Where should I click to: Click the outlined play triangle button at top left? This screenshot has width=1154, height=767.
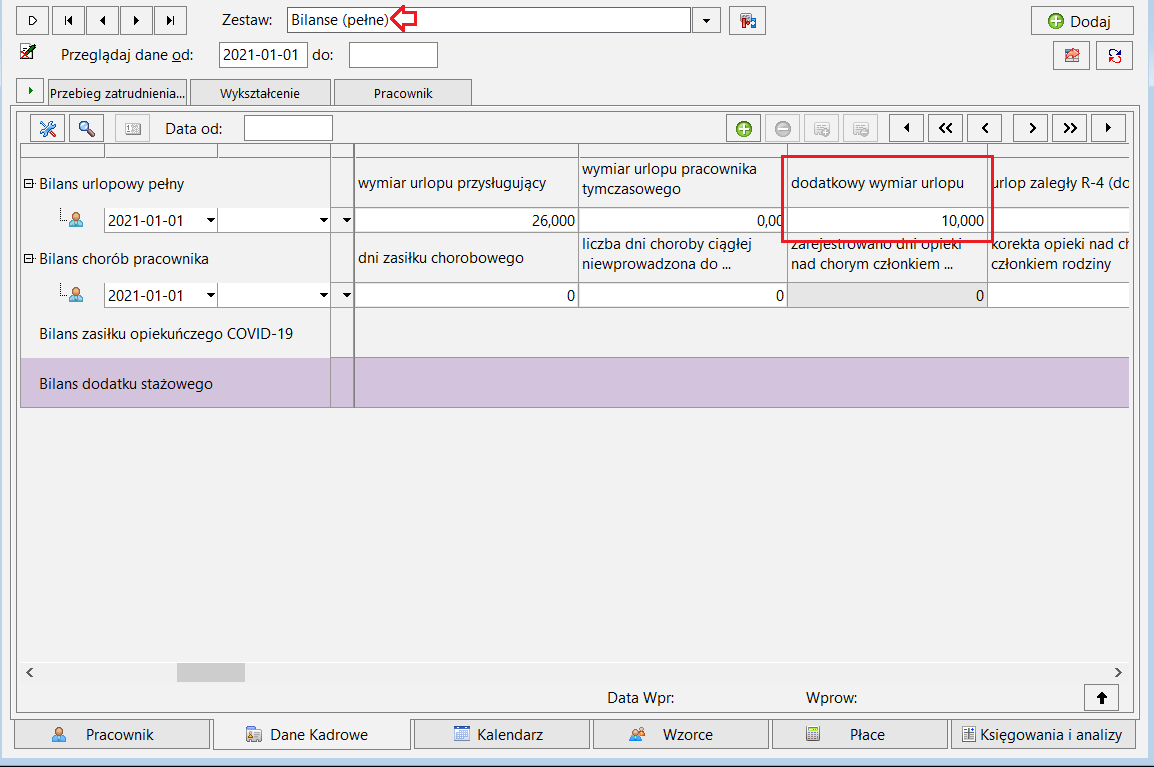32,21
